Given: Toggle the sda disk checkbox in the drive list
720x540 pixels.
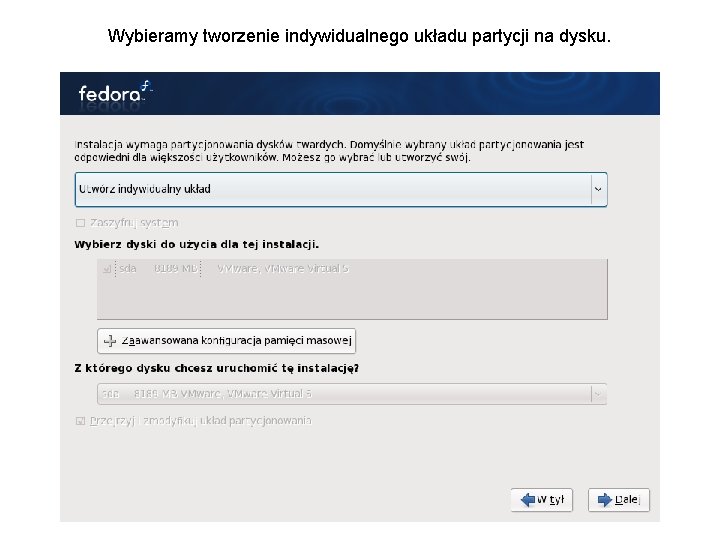Looking at the screenshot, I should click(x=107, y=269).
